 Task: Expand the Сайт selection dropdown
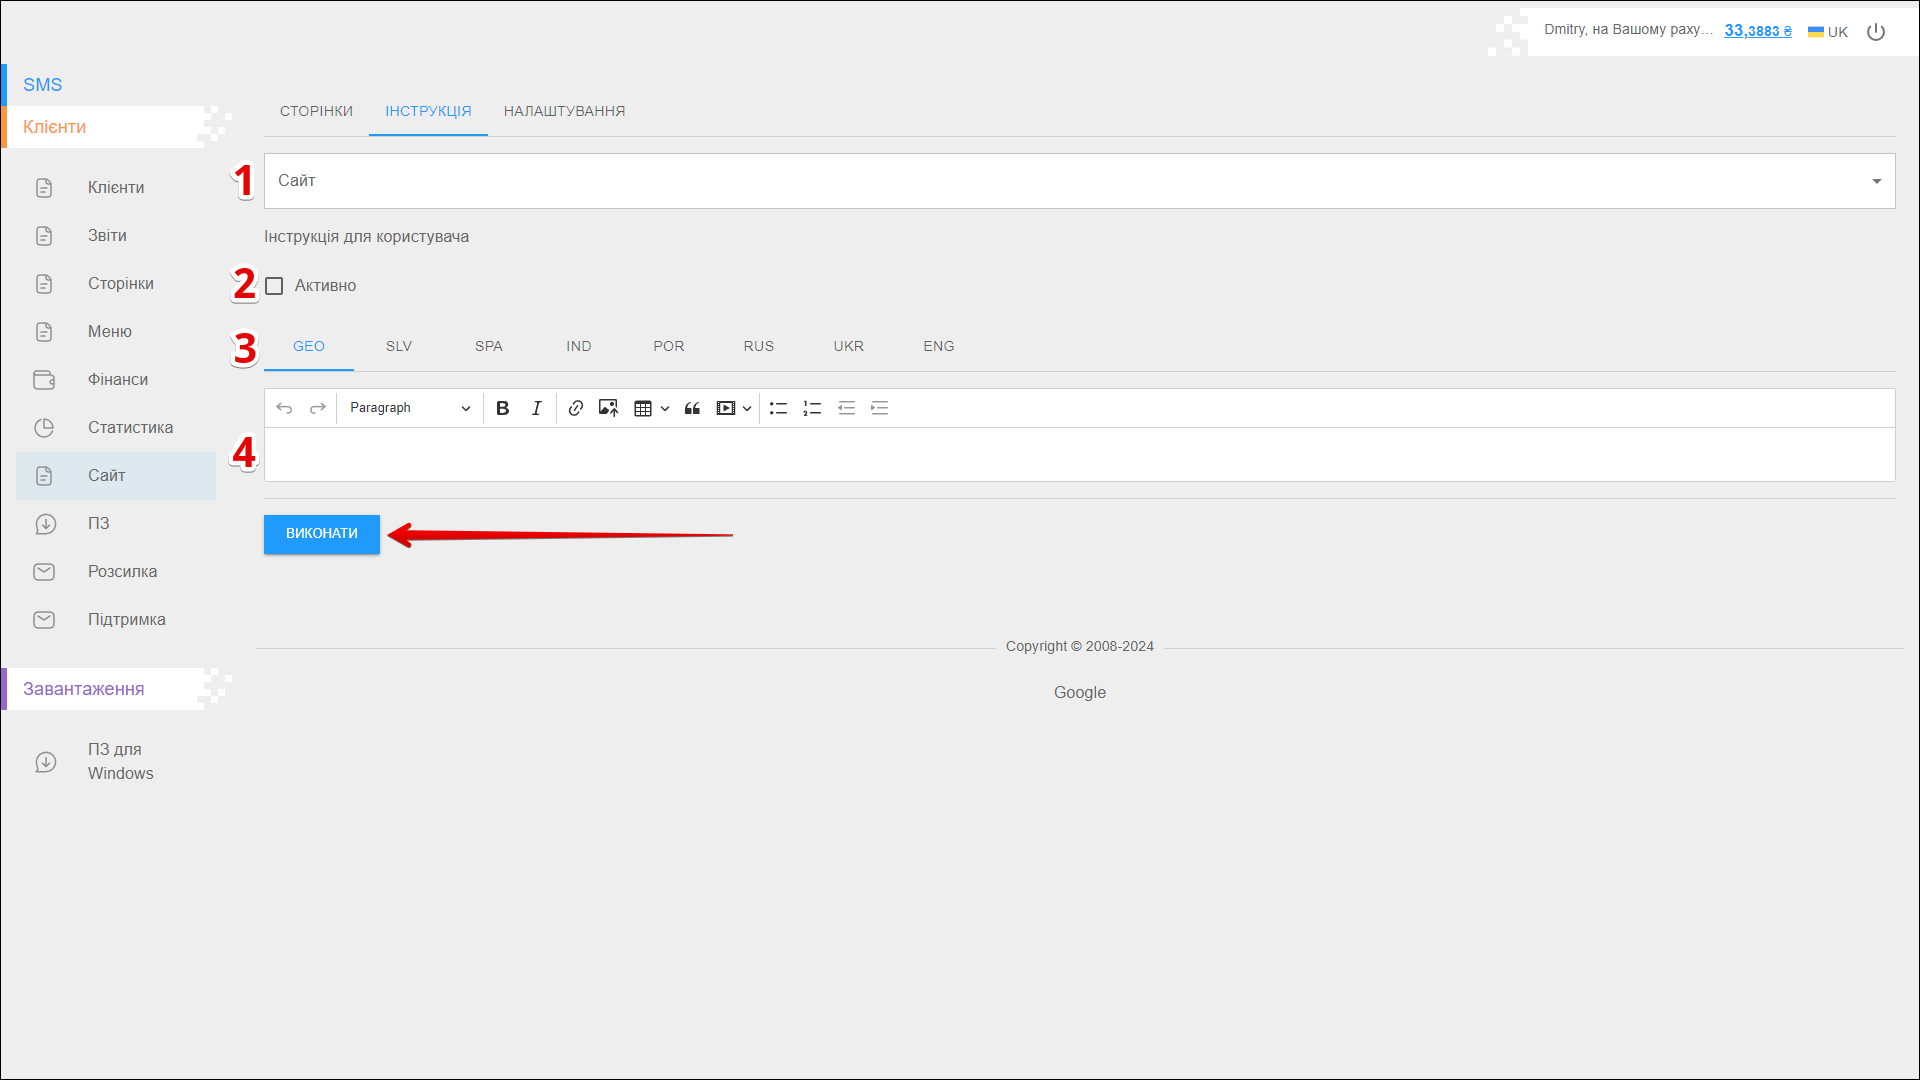tap(1078, 181)
